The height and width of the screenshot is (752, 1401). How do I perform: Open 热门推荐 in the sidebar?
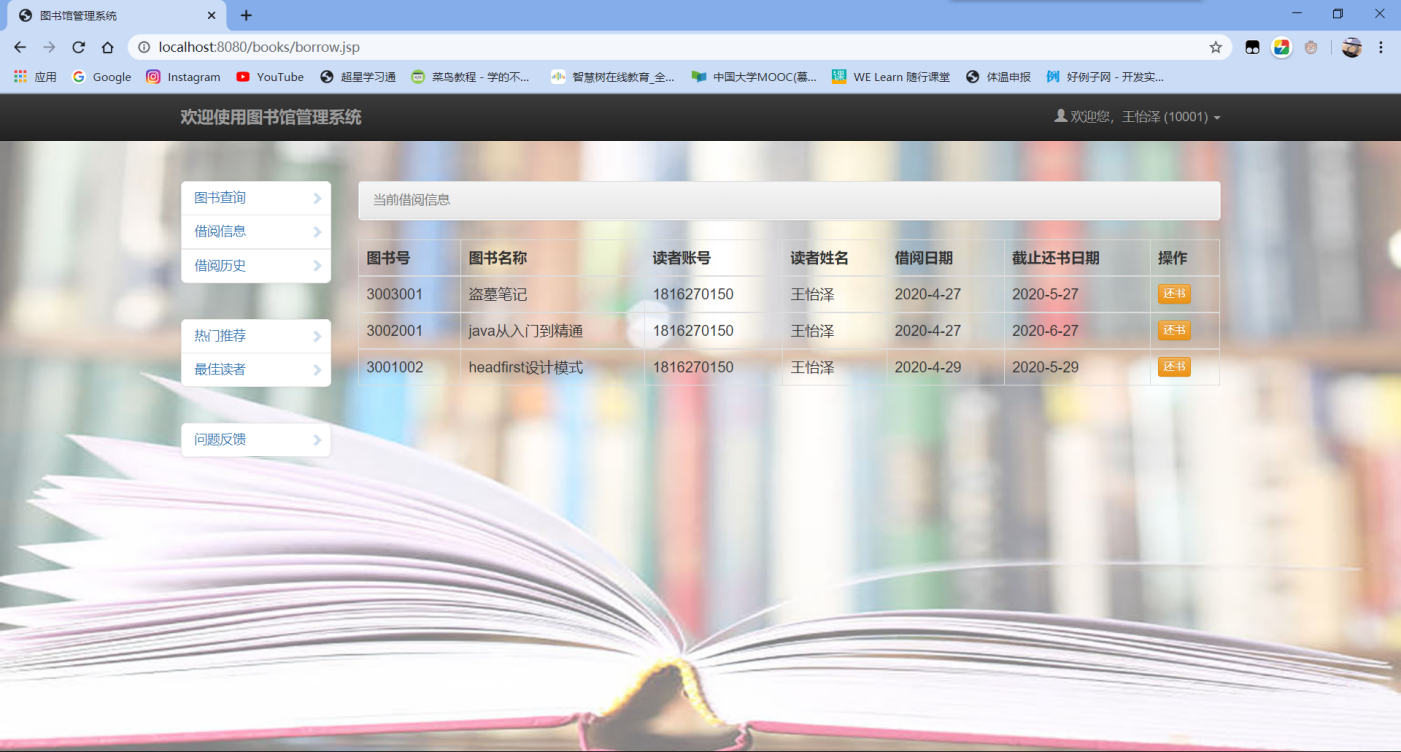tap(256, 336)
